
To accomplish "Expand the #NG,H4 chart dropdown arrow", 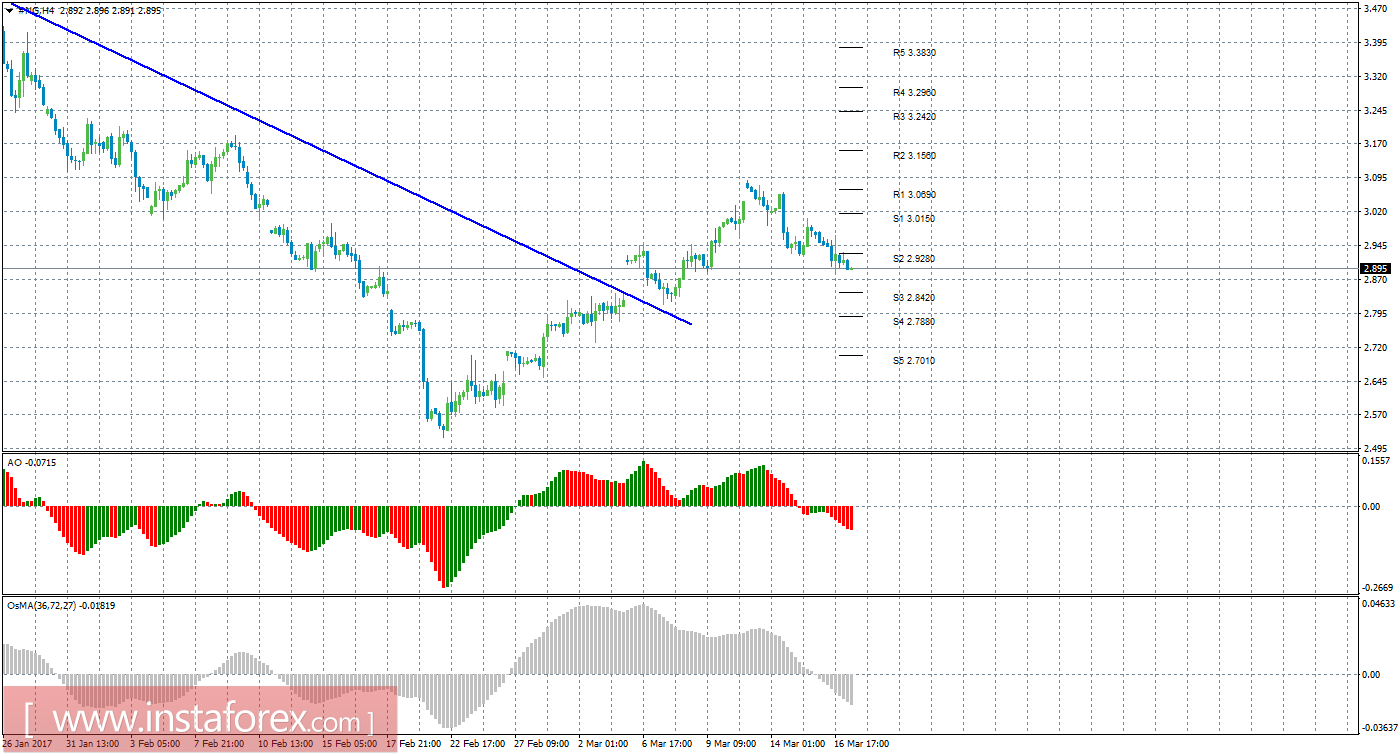I will coord(10,10).
